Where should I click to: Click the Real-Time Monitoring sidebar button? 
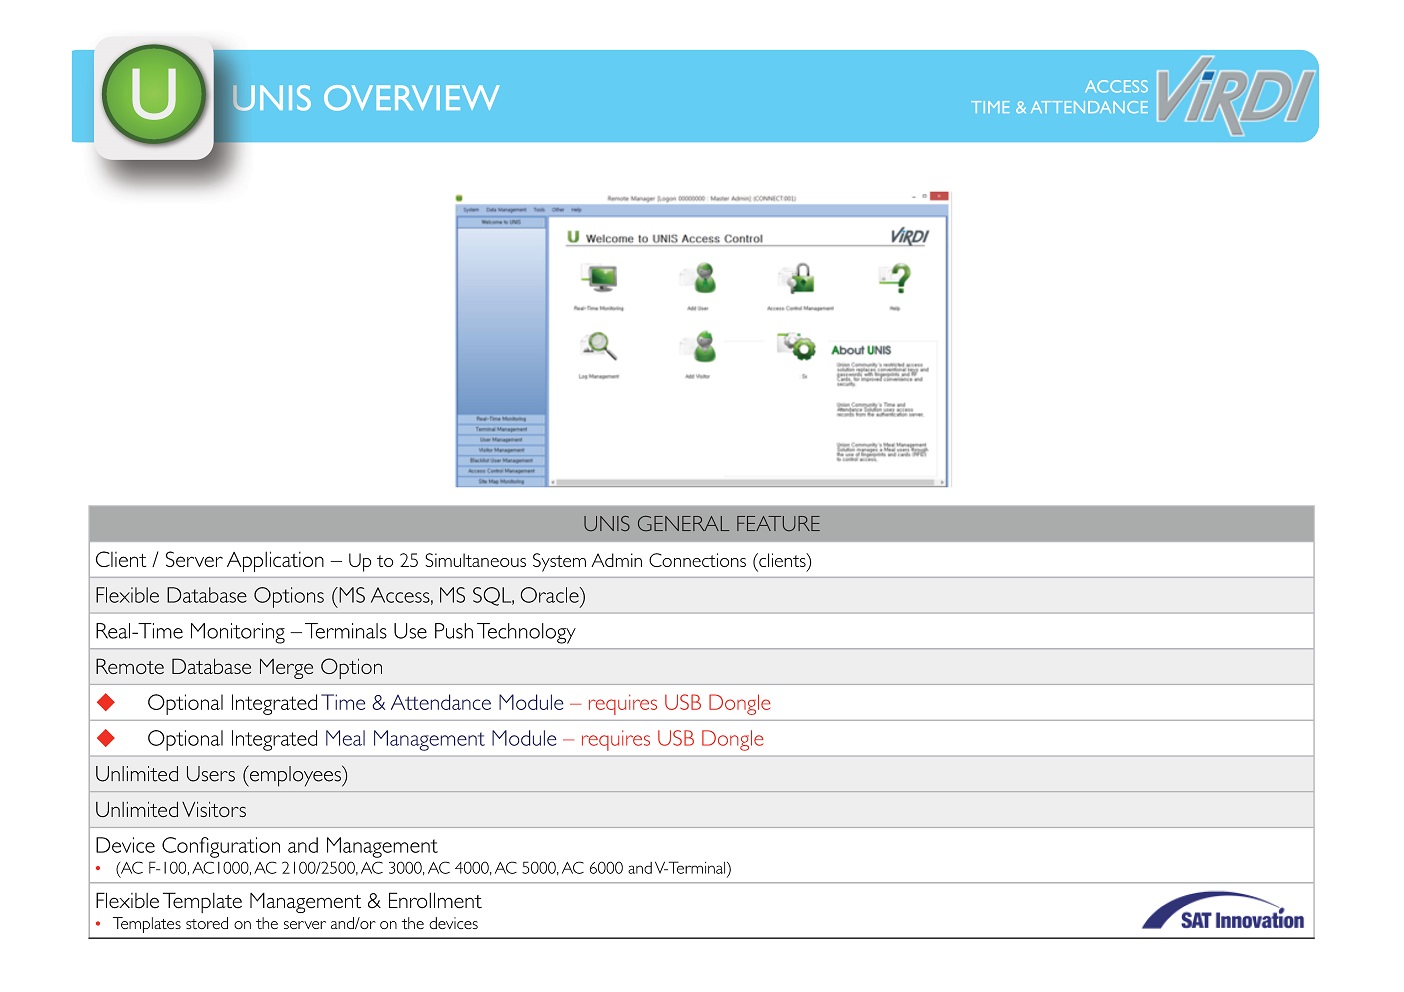[x=501, y=419]
